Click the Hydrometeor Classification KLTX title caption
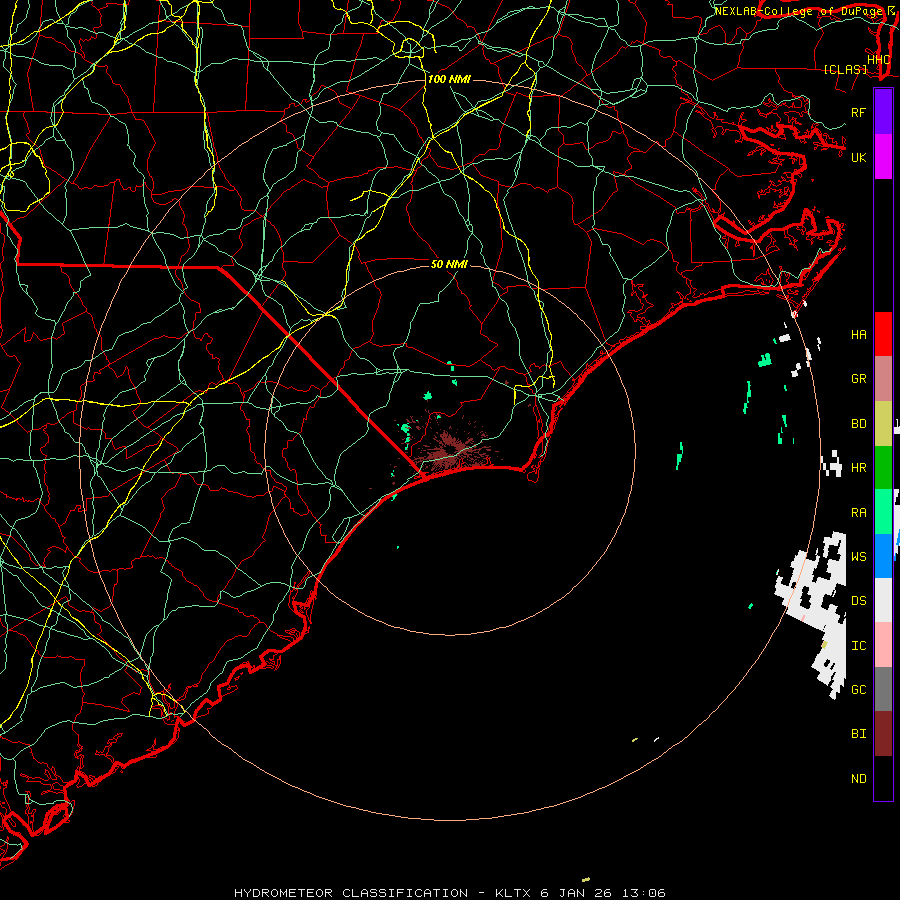The image size is (900, 900). [x=449, y=893]
